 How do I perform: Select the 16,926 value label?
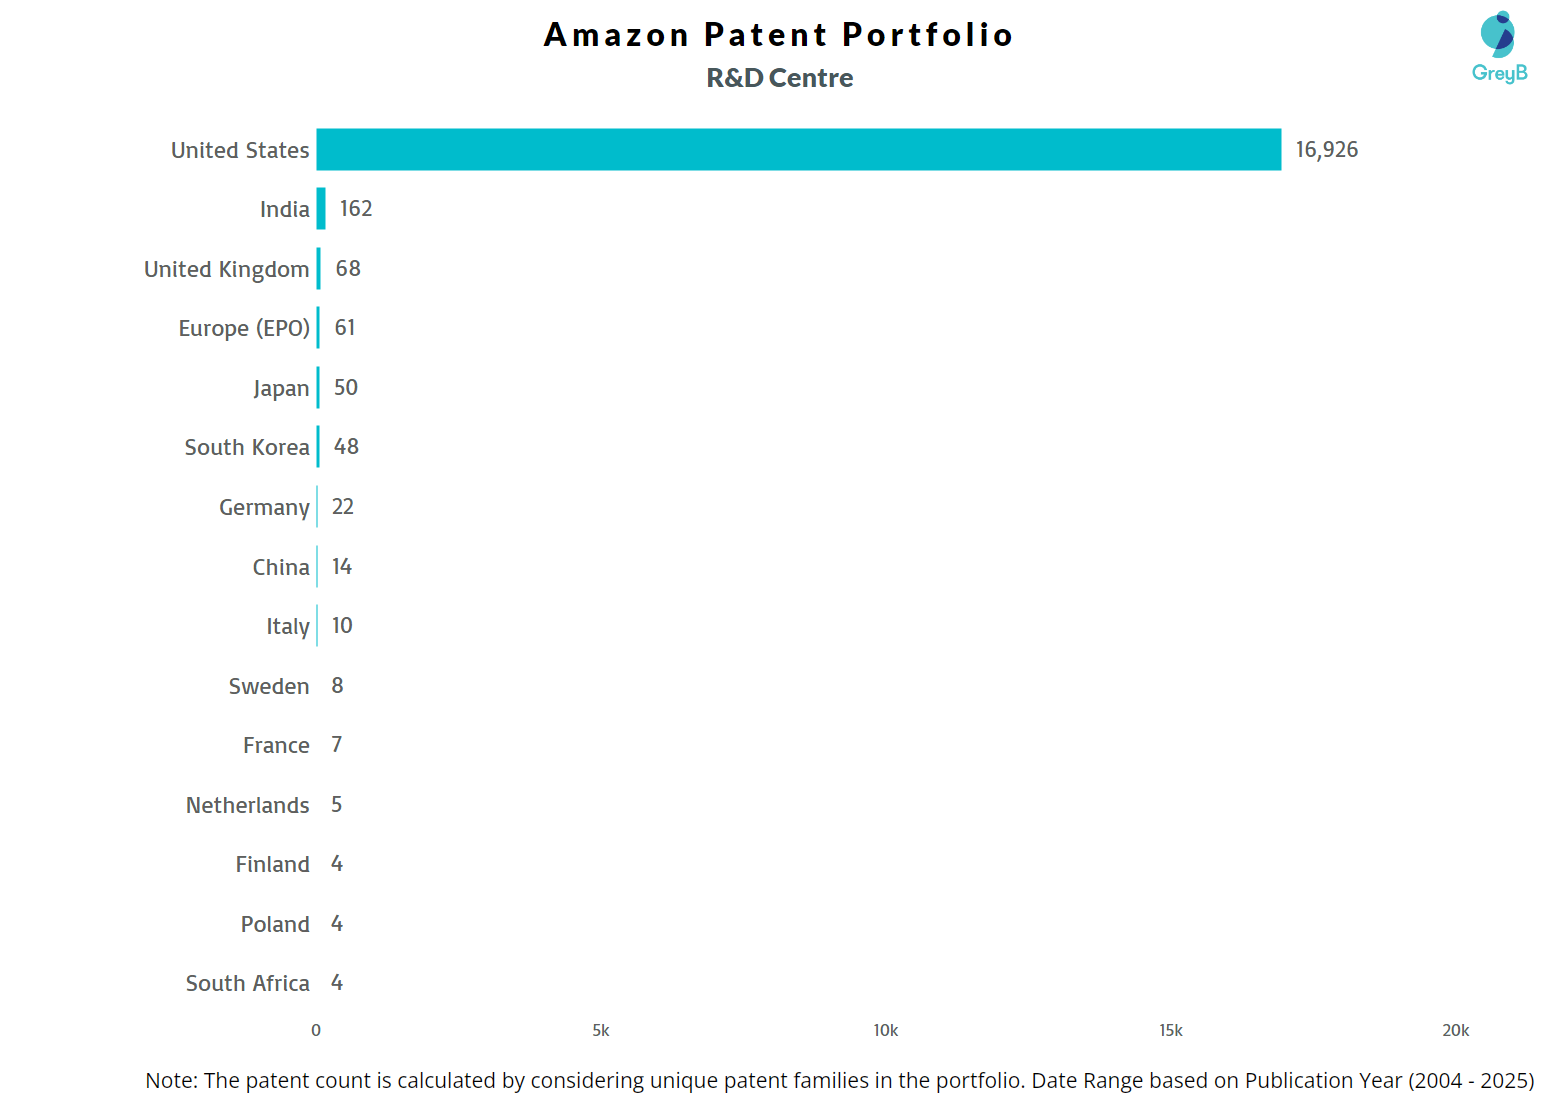pos(1326,150)
